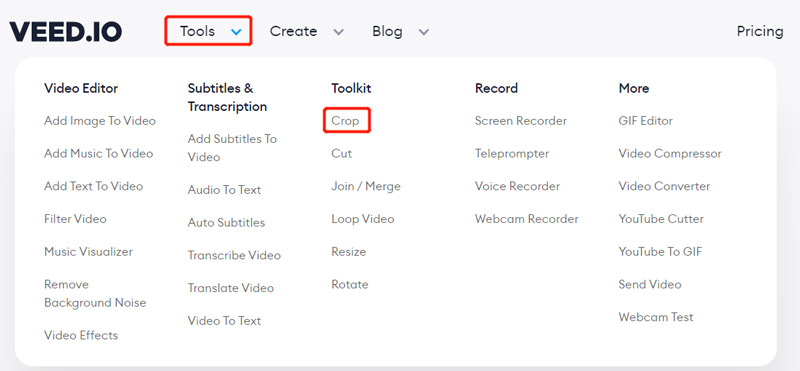The height and width of the screenshot is (371, 800).
Task: Choose Loop Video
Action: (x=363, y=219)
